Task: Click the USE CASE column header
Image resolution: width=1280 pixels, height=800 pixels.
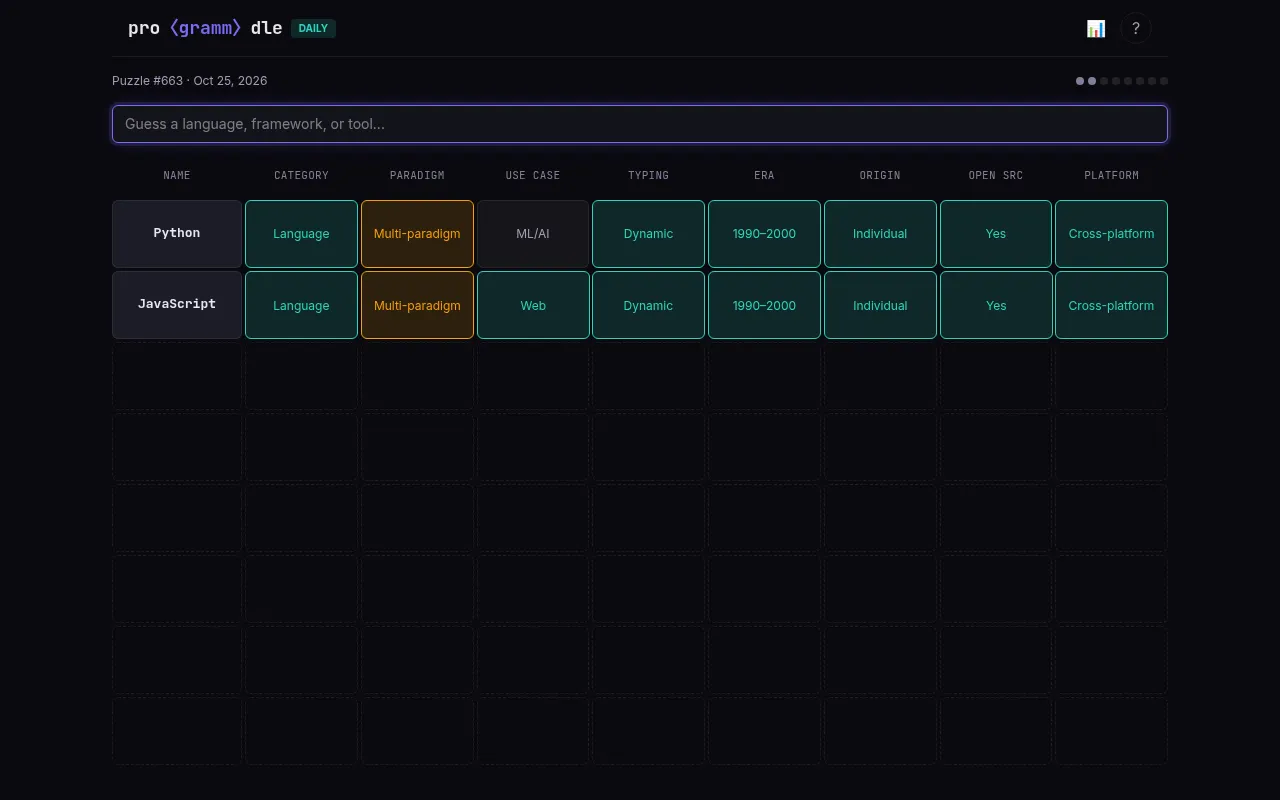Action: click(x=533, y=175)
